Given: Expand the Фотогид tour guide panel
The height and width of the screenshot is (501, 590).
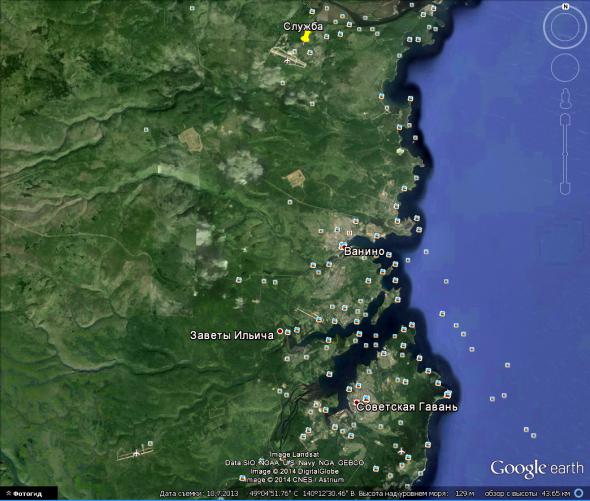Looking at the screenshot, I should click(28, 493).
